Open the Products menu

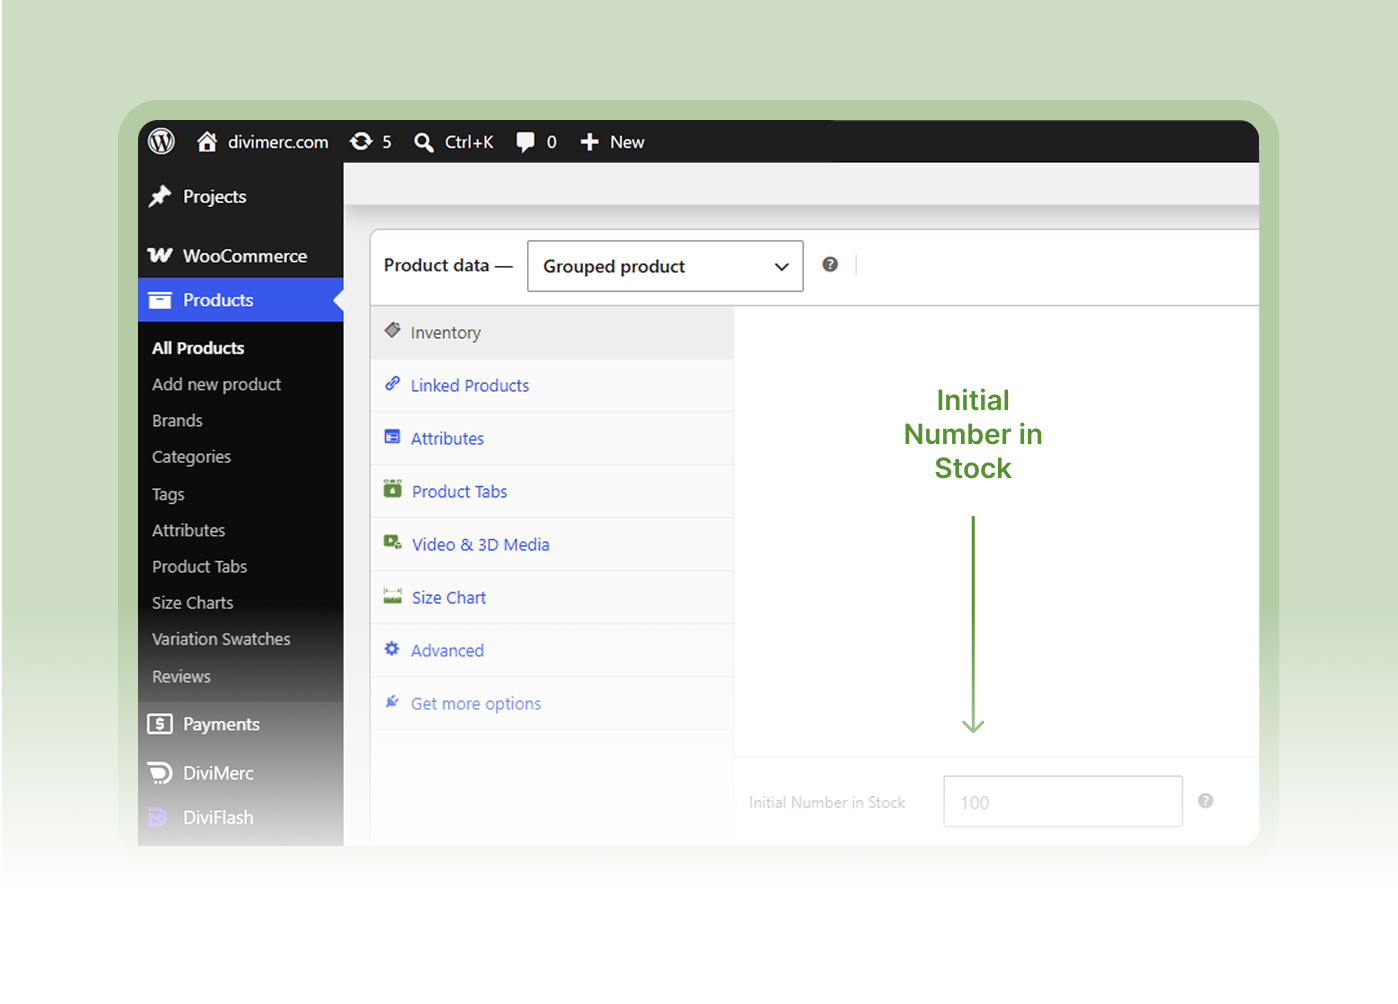coord(241,300)
